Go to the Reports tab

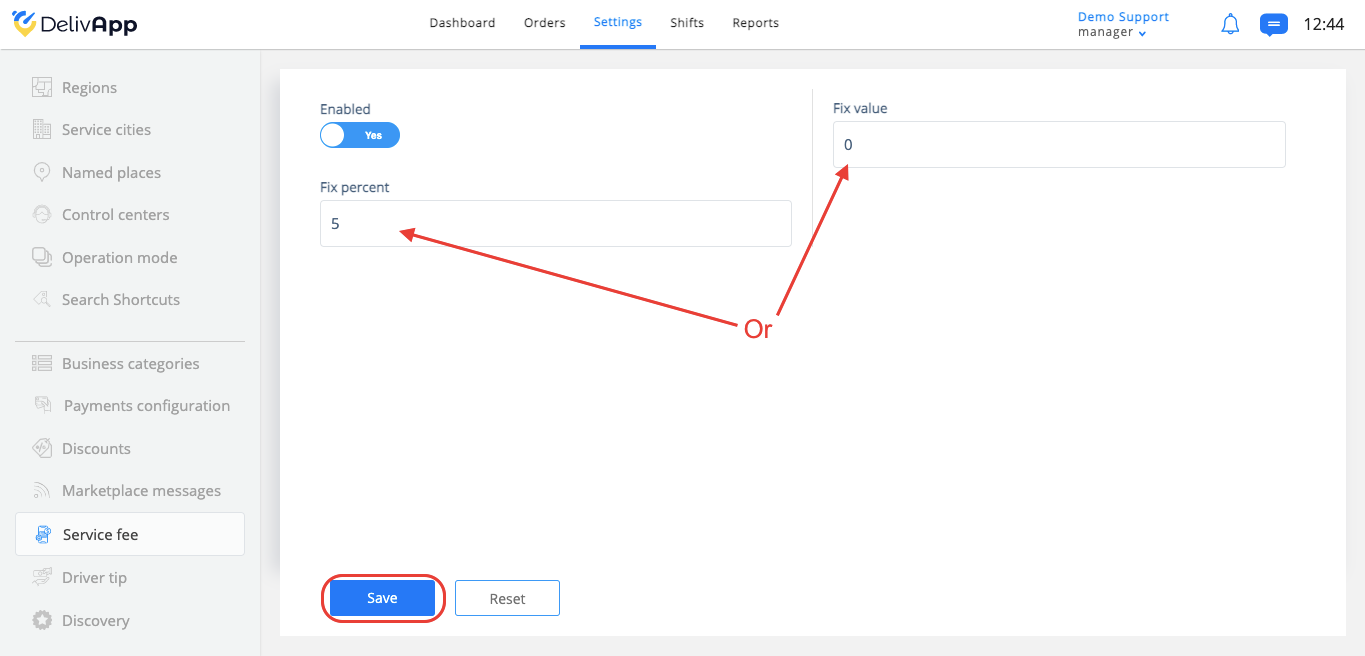pyautogui.click(x=755, y=23)
